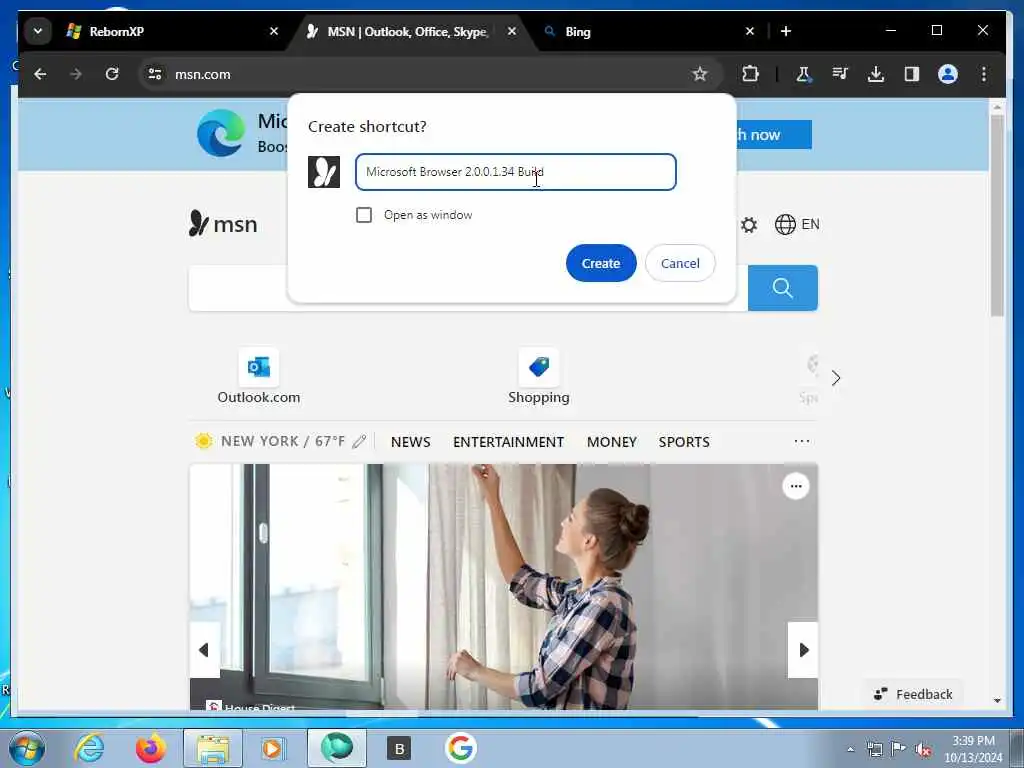
Task: Click the MSN butterfly logo
Action: pos(223,224)
